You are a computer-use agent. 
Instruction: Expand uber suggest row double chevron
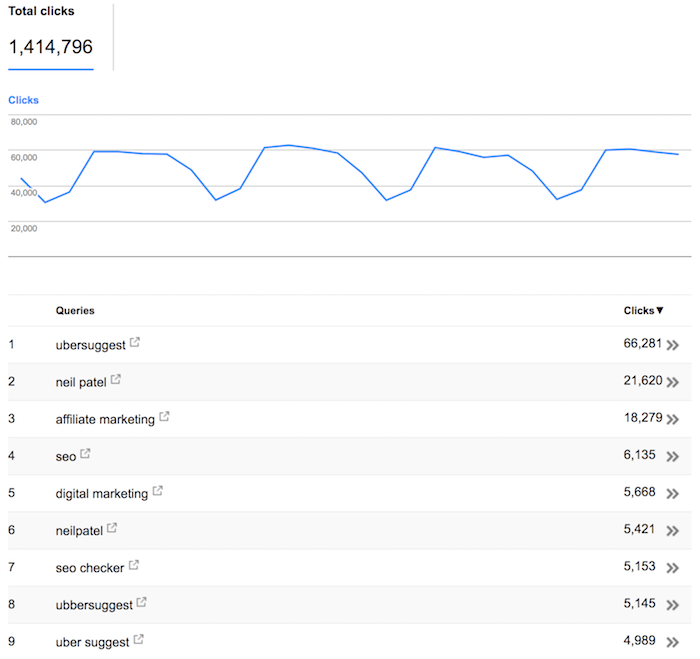(x=673, y=642)
